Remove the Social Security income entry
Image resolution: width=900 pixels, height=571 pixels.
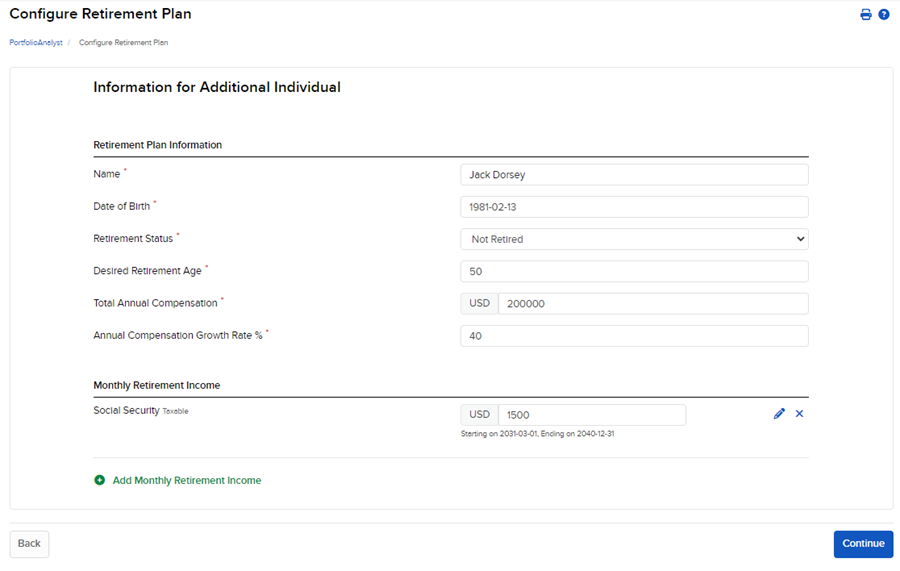(799, 414)
